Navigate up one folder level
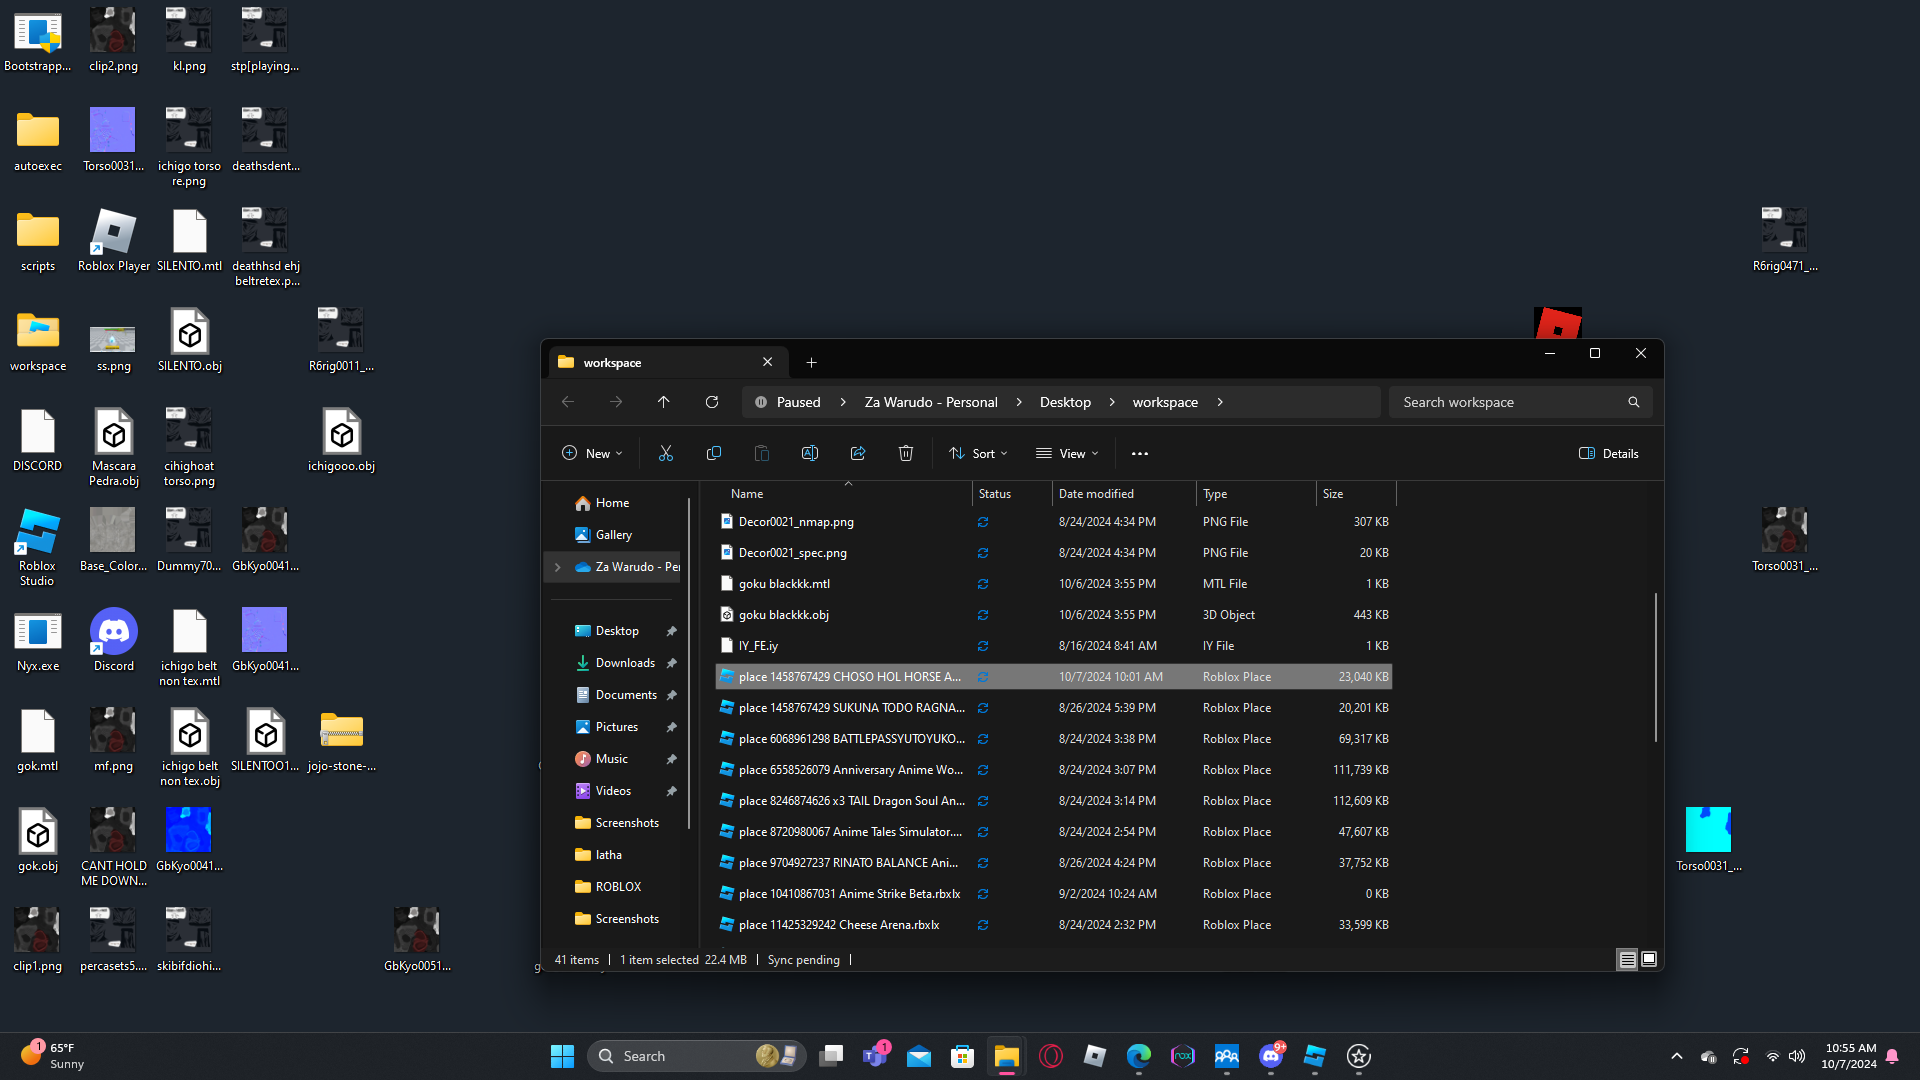Image resolution: width=1920 pixels, height=1080 pixels. [664, 402]
